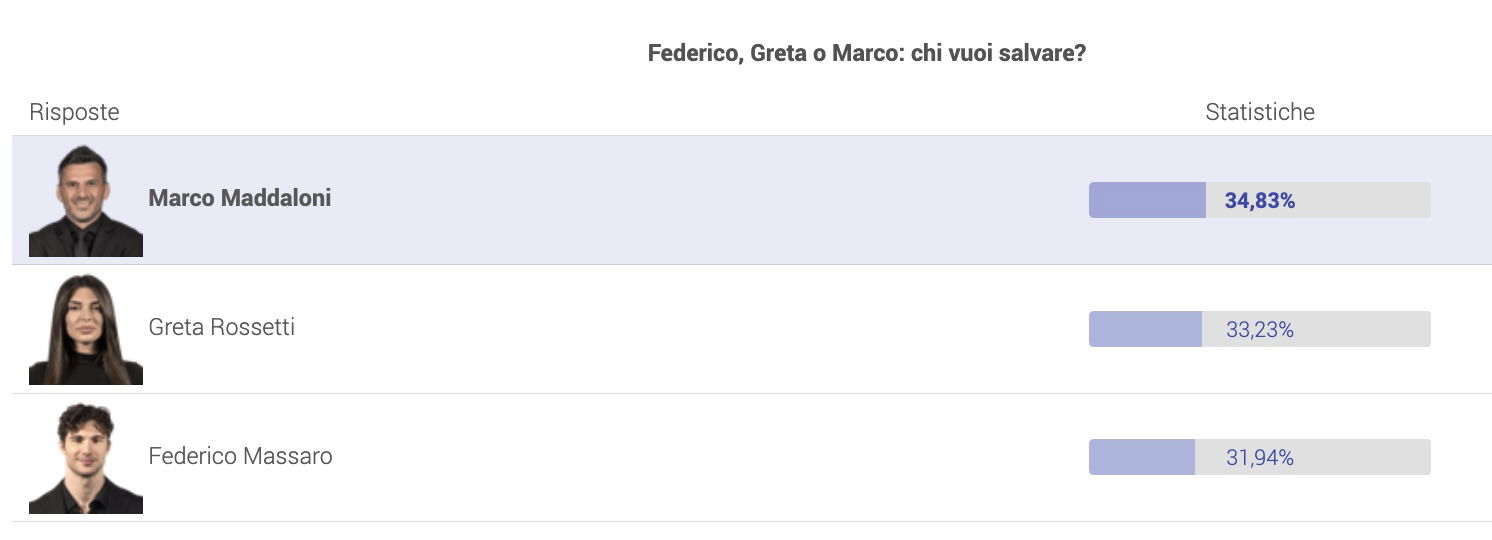
Task: Click the Statistiche column header
Action: coord(1260,112)
